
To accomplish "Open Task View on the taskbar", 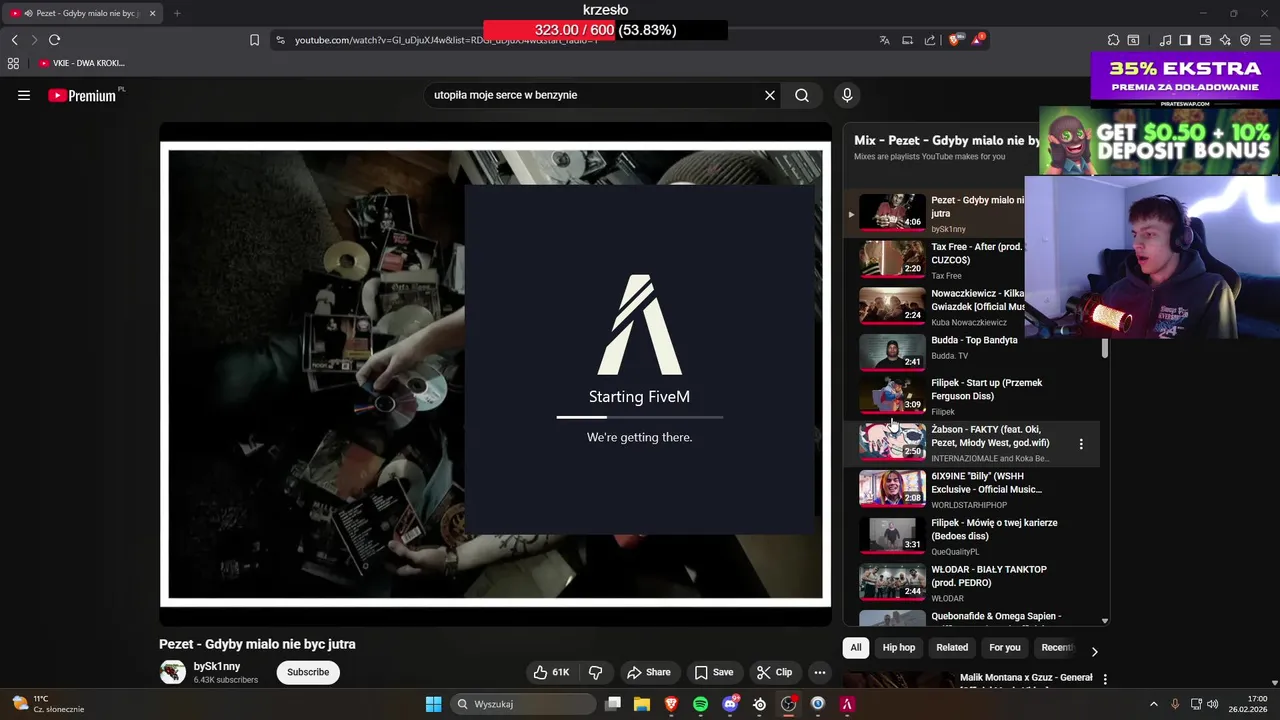I will click(x=614, y=704).
